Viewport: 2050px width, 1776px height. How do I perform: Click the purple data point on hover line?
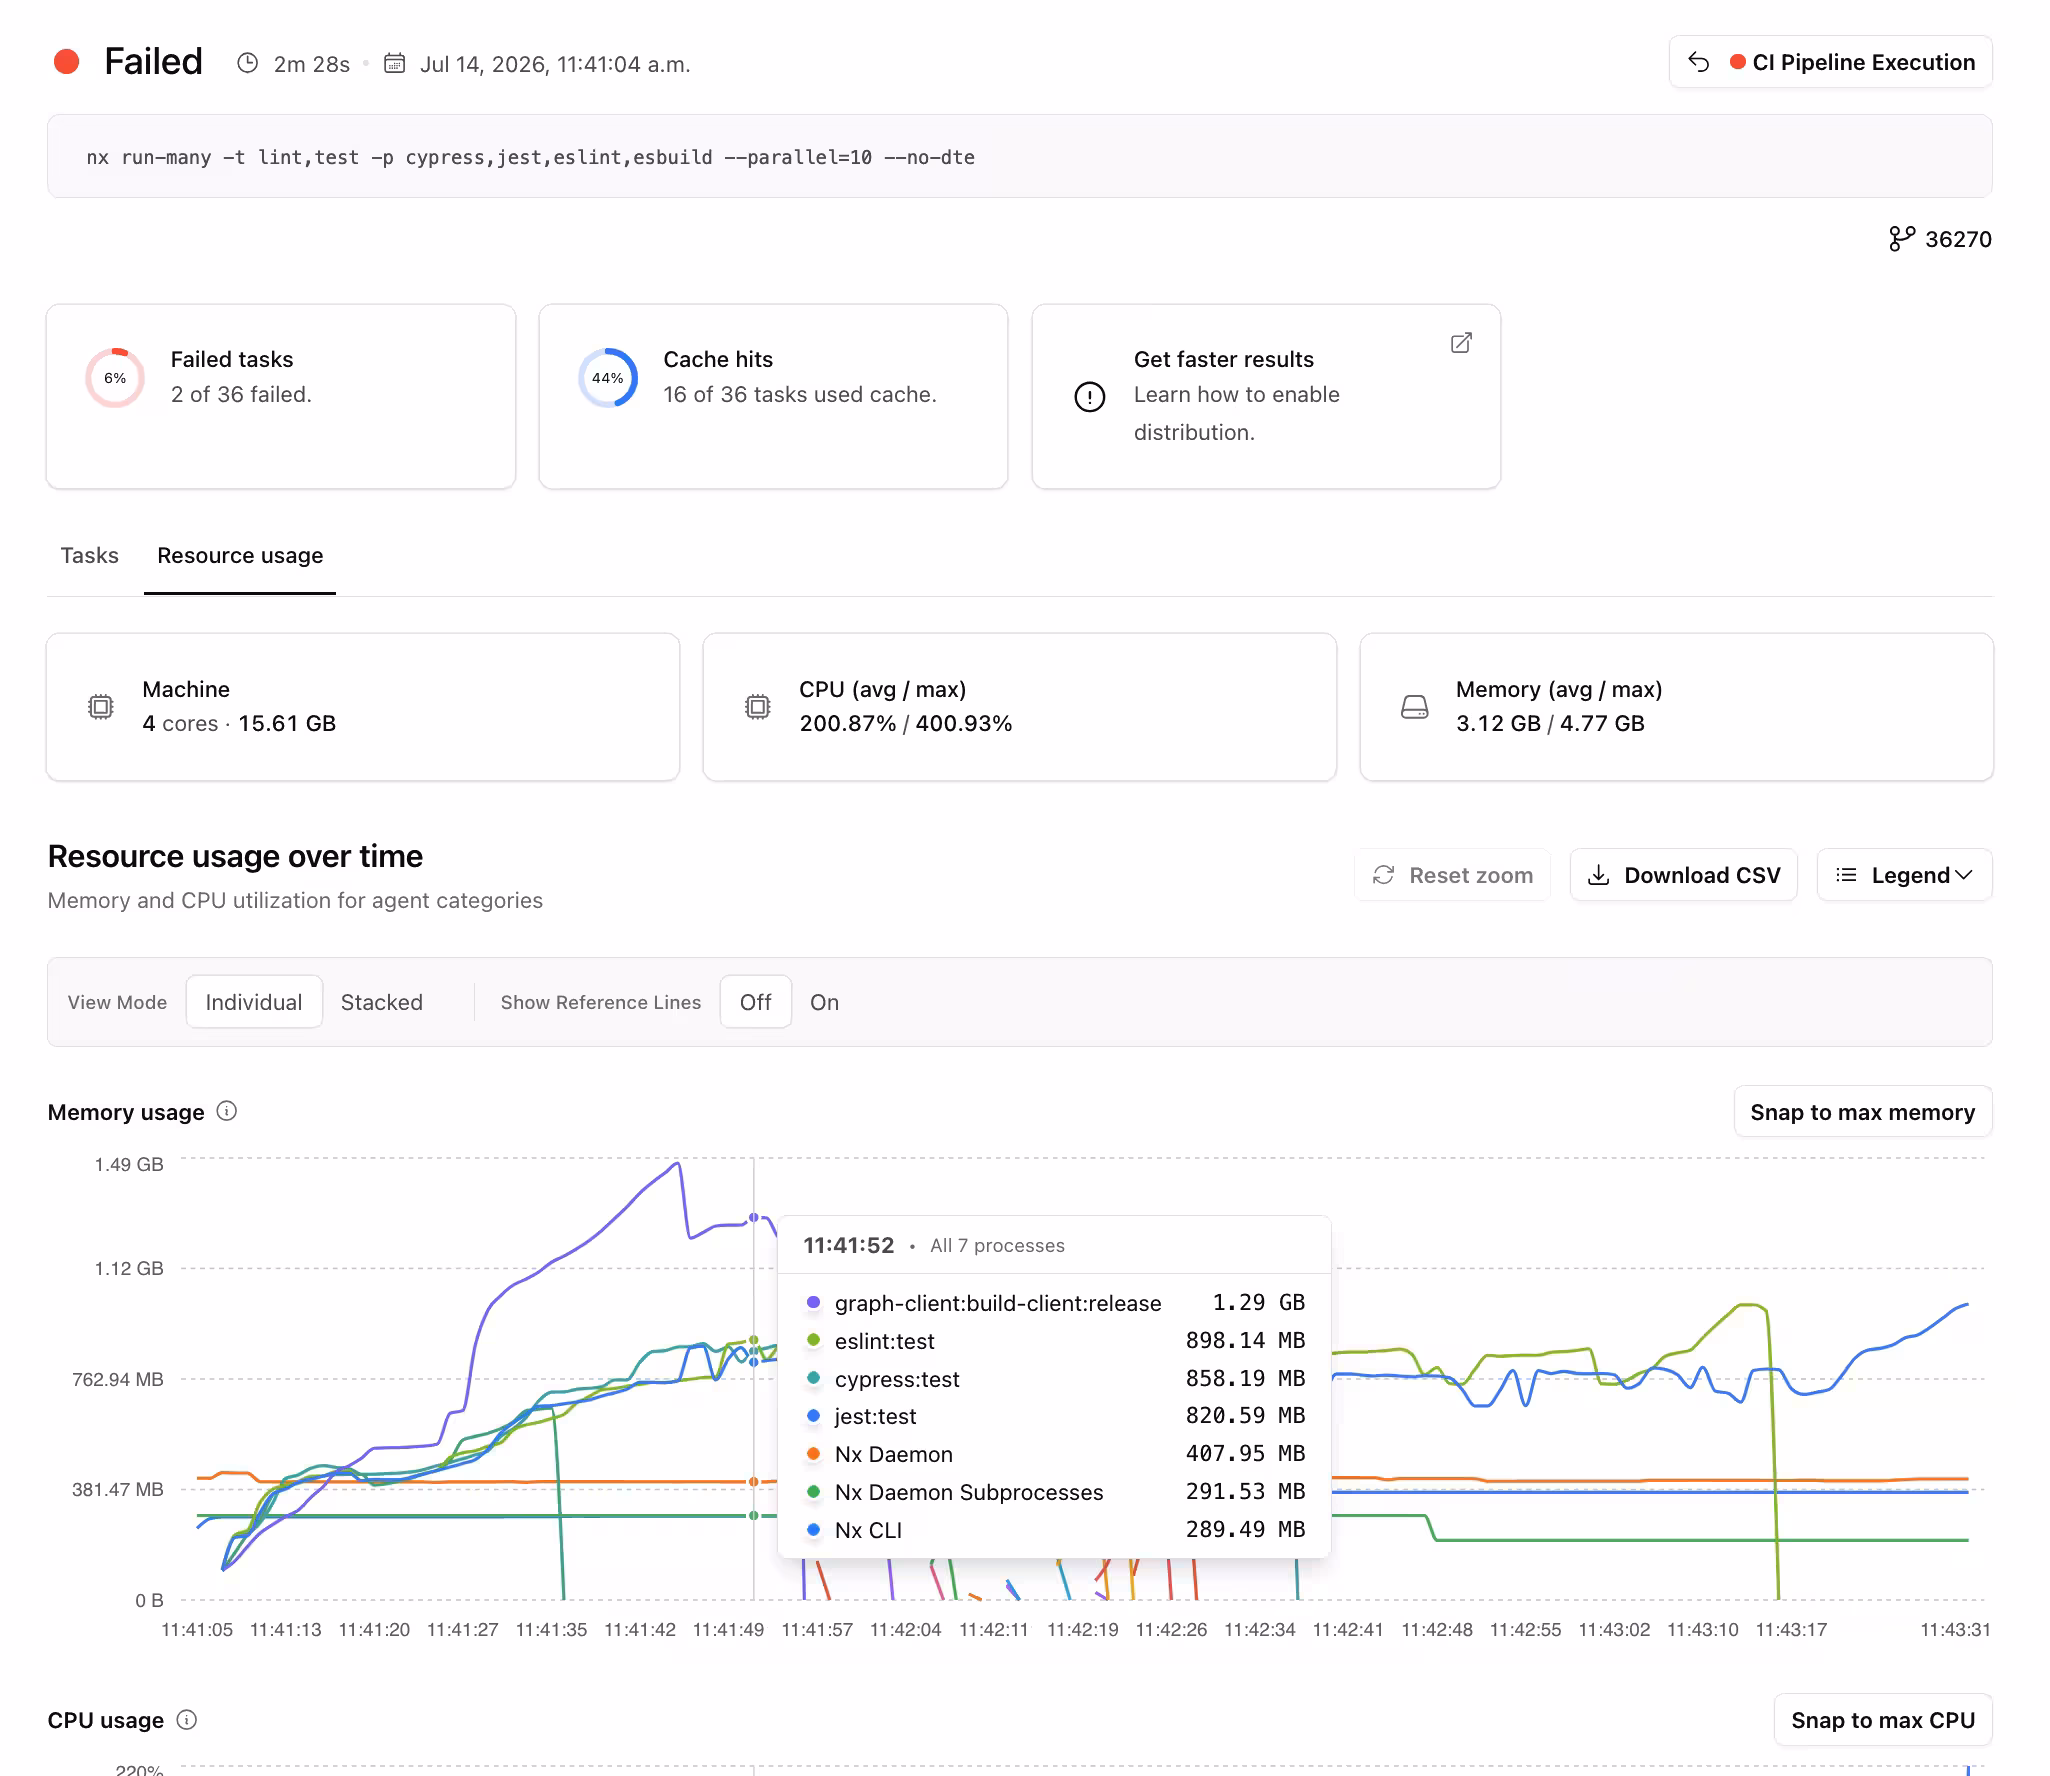(754, 1218)
